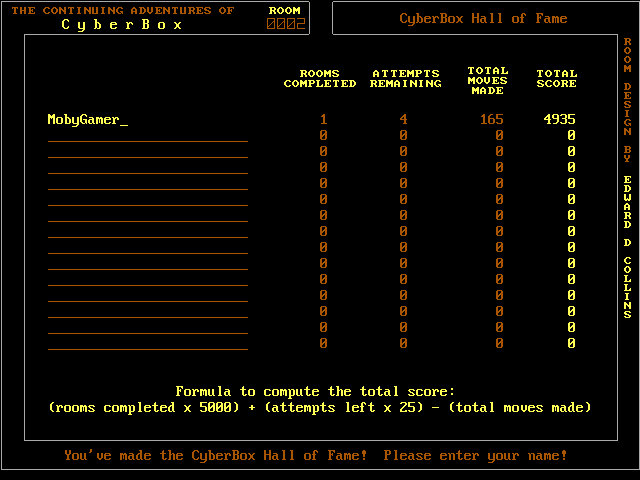Click the CyberBox Hall of Fame title
The width and height of the screenshot is (640, 480).
pyautogui.click(x=483, y=18)
